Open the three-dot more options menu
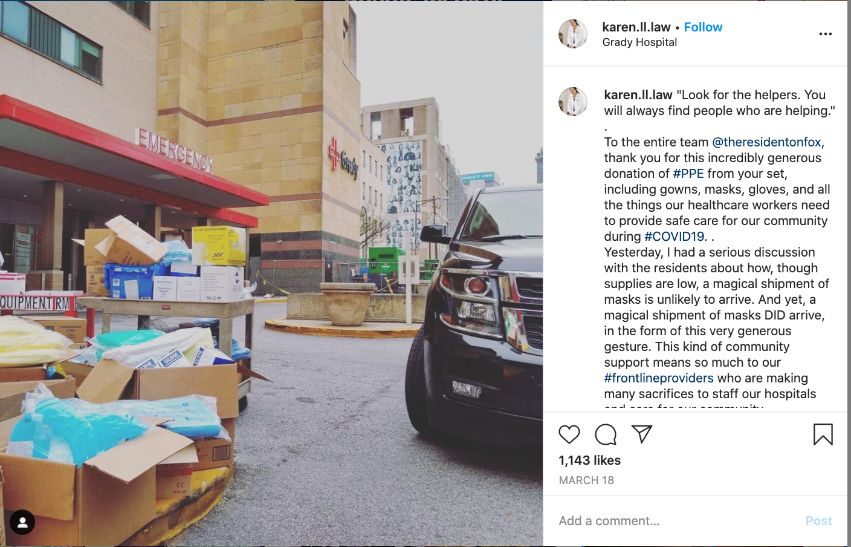 [825, 34]
